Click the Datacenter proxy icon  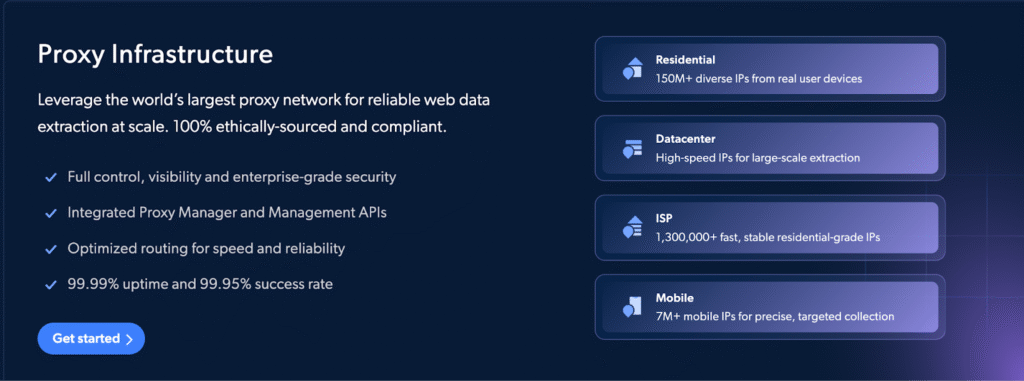(x=632, y=148)
